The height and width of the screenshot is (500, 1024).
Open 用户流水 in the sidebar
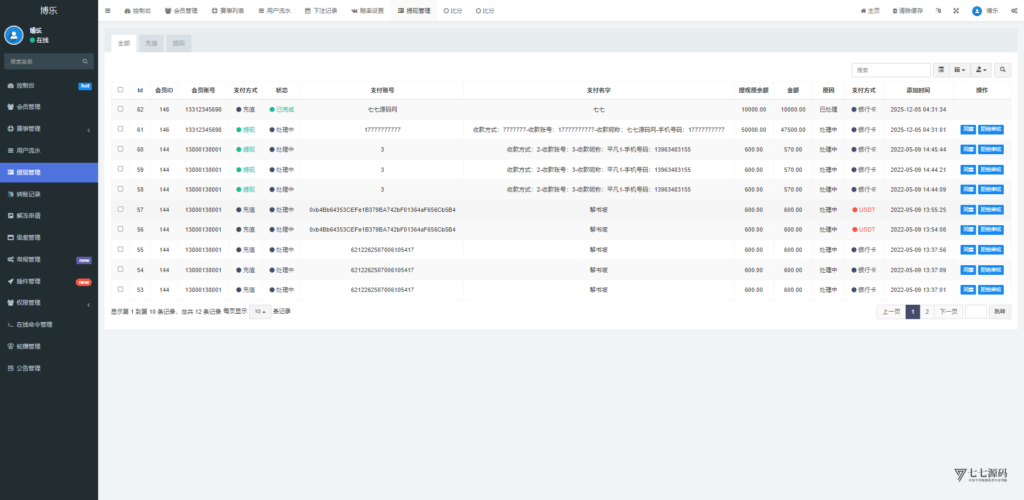click(x=28, y=151)
